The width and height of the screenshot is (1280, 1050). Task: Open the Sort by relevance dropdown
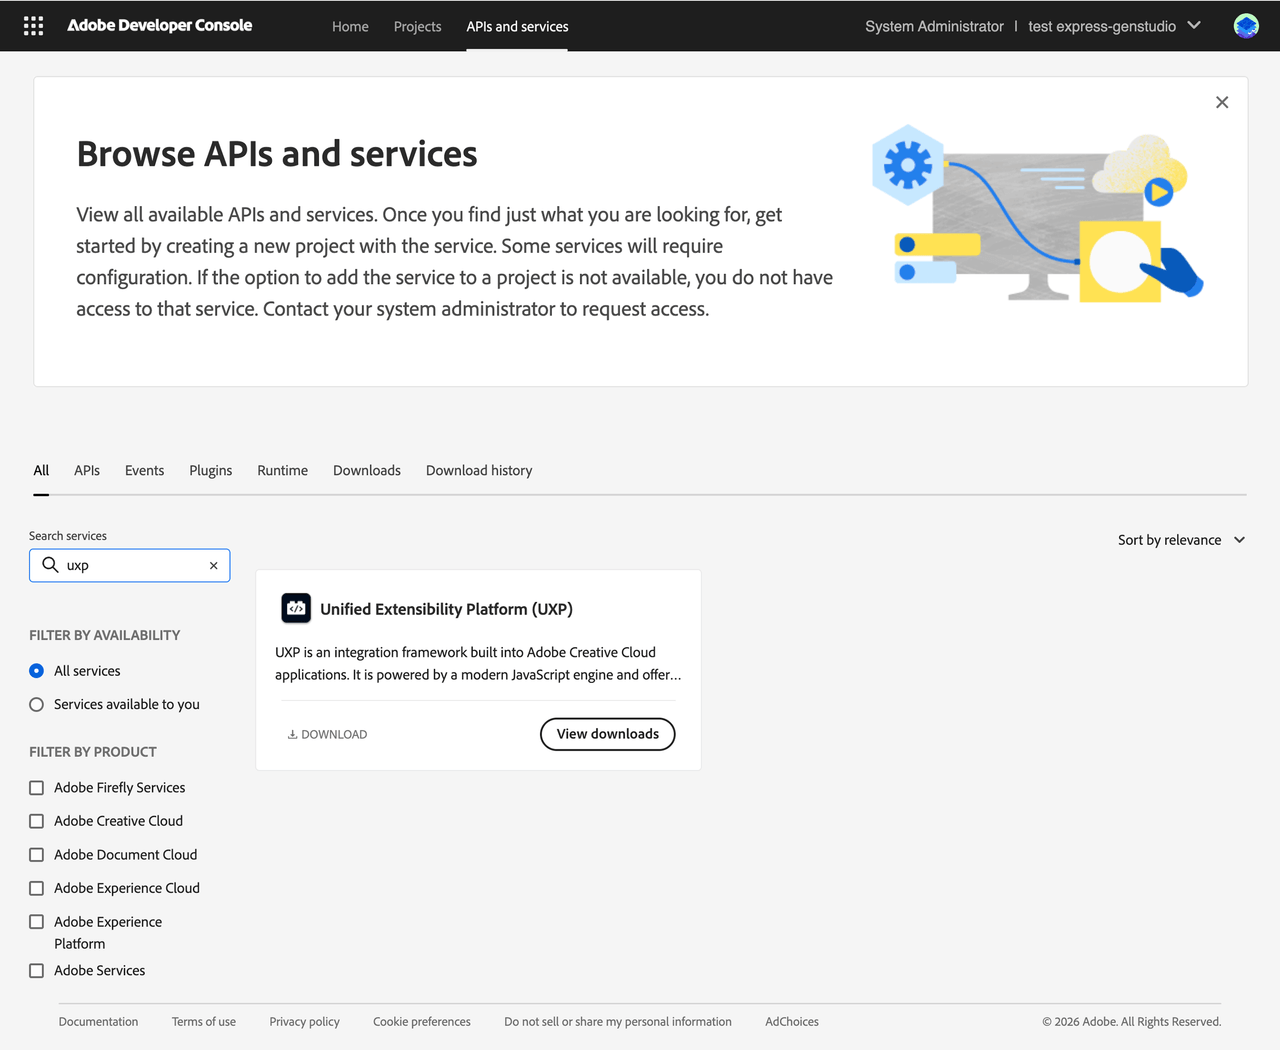1181,539
